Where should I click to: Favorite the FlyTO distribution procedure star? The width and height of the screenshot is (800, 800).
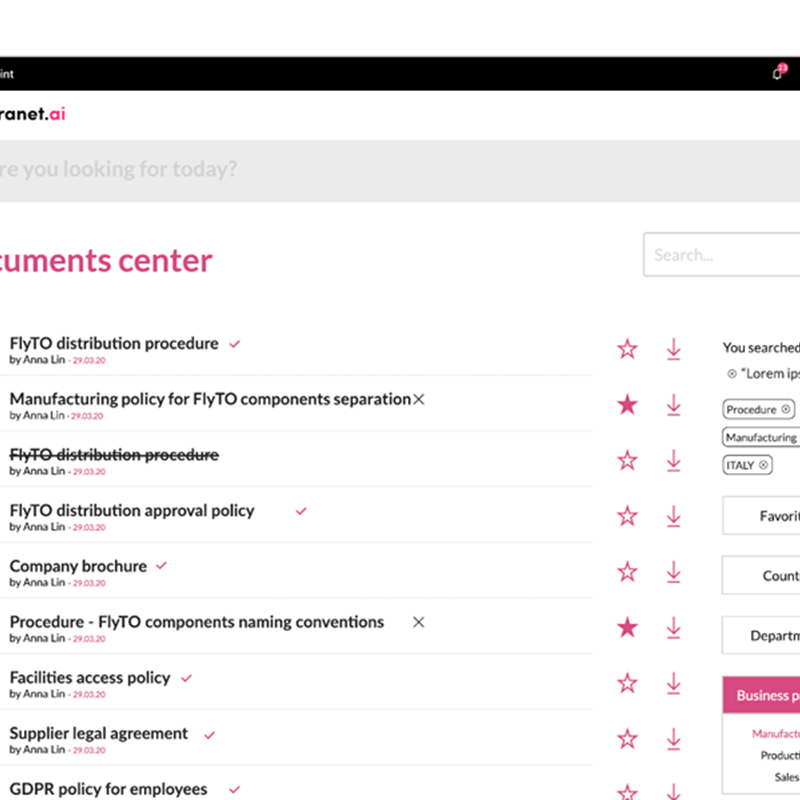tap(627, 349)
